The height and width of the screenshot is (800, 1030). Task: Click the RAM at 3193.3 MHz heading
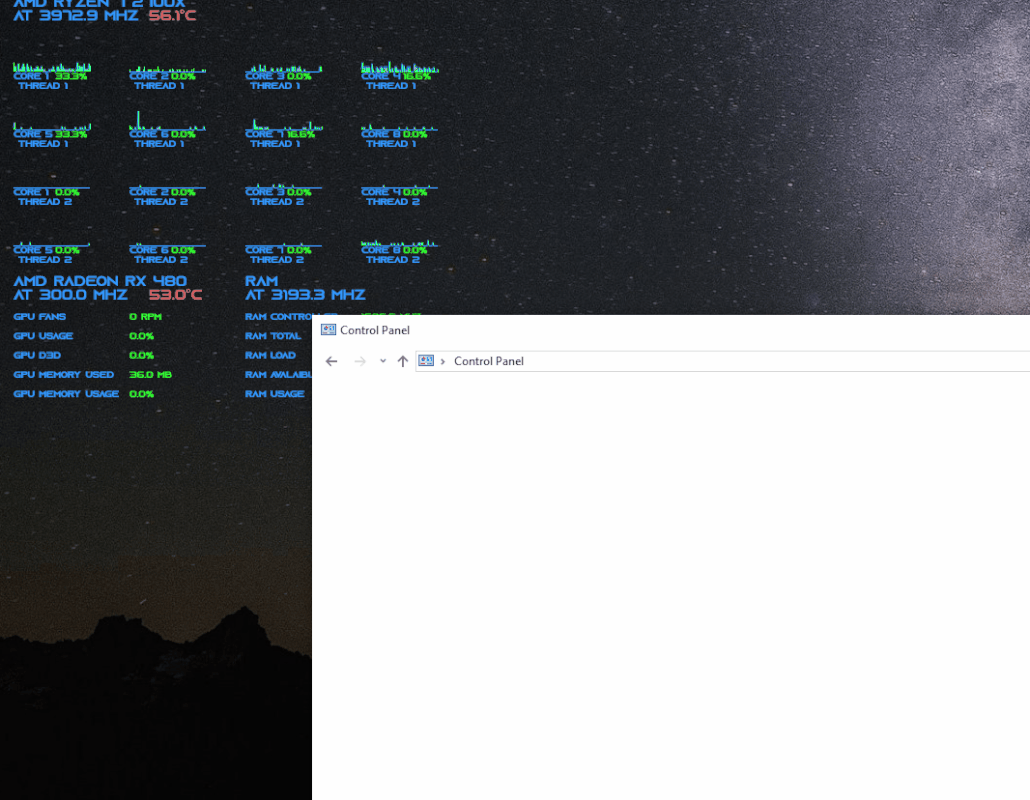305,295
